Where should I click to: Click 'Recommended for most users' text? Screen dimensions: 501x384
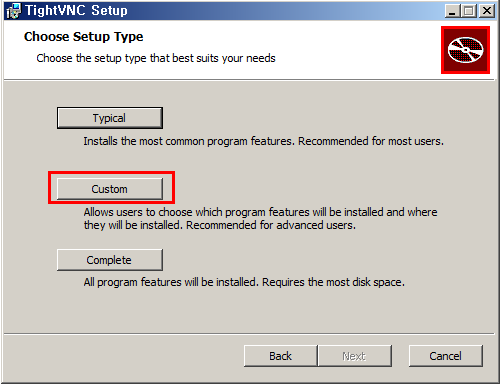click(371, 141)
